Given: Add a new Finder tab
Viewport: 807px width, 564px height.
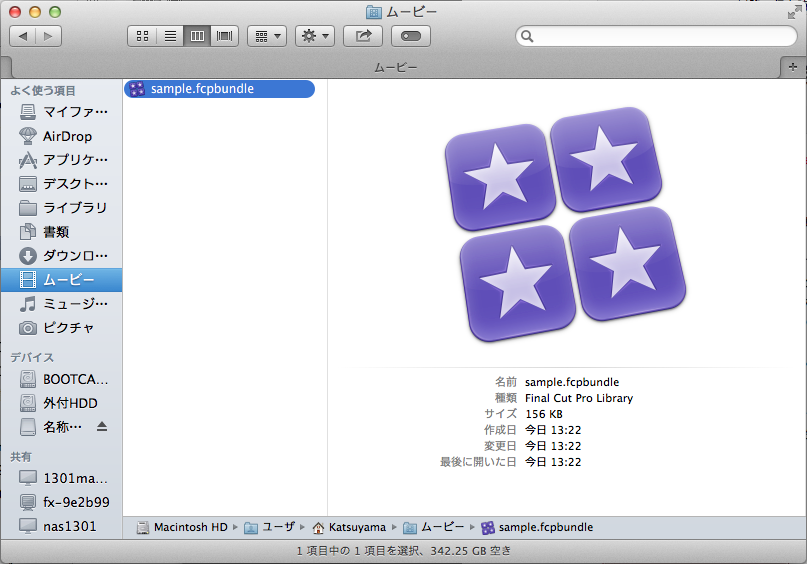Looking at the screenshot, I should (793, 67).
